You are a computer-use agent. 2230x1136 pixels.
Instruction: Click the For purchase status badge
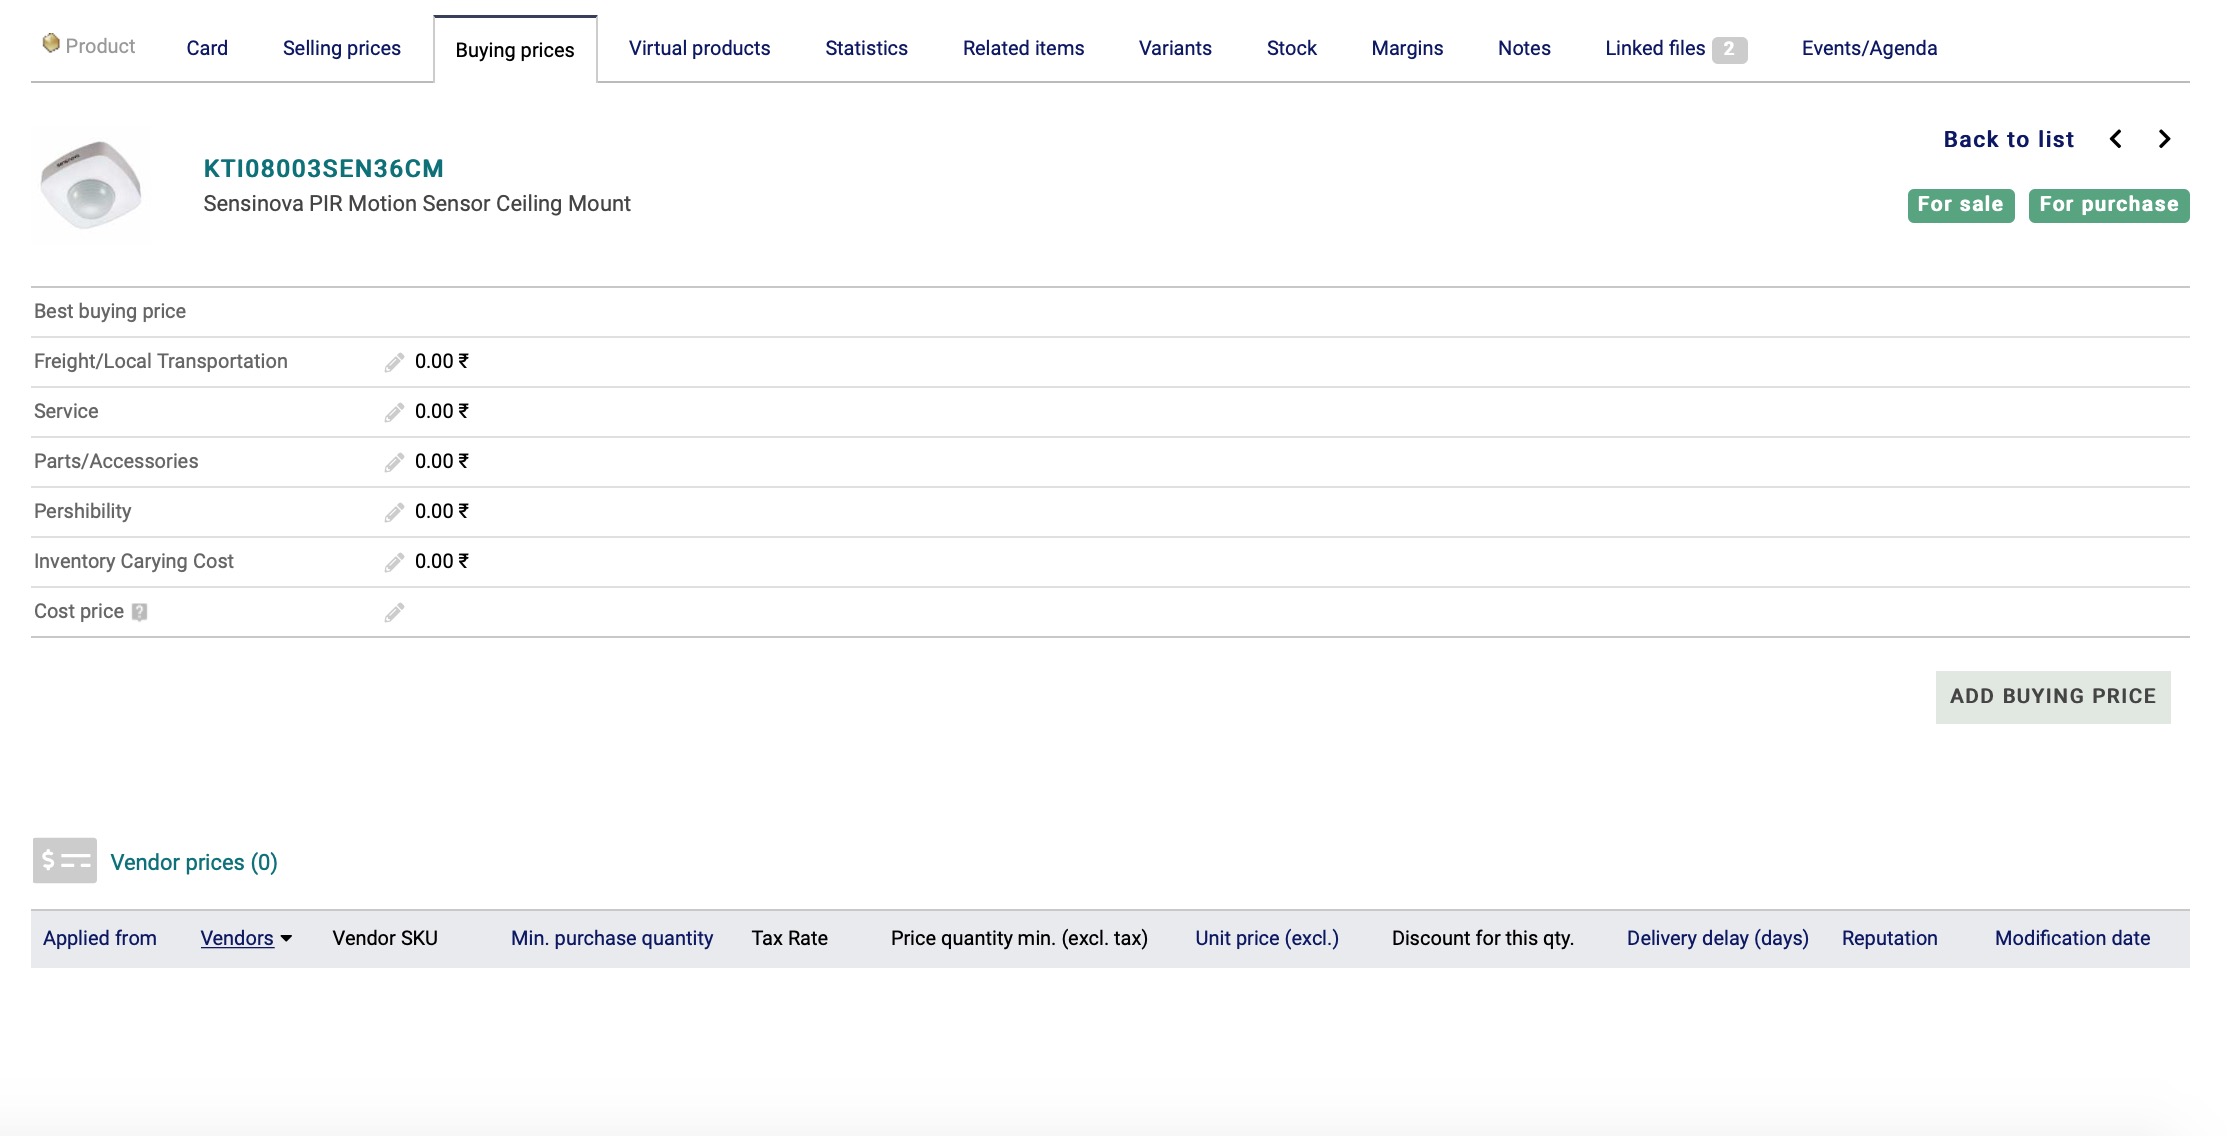coord(2109,205)
